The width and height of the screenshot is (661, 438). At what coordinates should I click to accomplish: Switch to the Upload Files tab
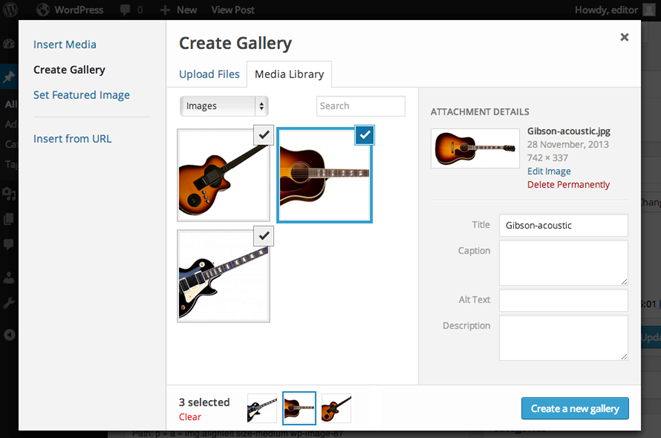pos(209,74)
